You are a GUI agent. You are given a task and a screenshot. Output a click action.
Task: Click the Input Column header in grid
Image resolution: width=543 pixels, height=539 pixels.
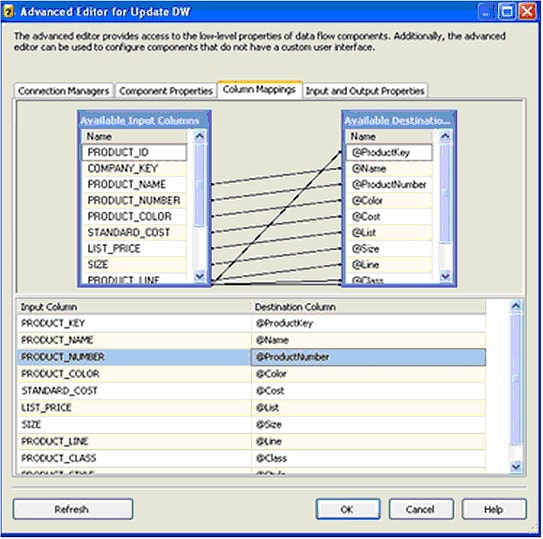(x=134, y=307)
